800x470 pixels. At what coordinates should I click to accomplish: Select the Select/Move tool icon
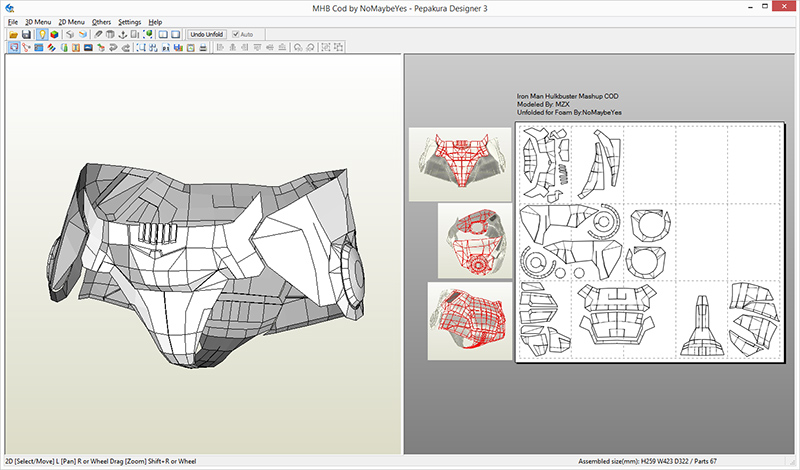coord(14,47)
